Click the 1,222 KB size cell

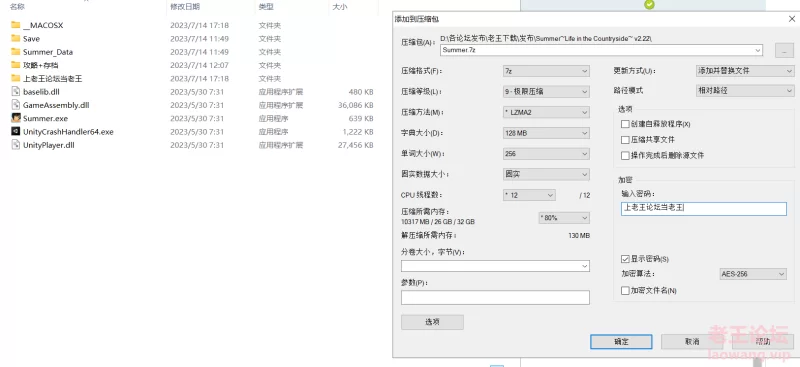358,132
